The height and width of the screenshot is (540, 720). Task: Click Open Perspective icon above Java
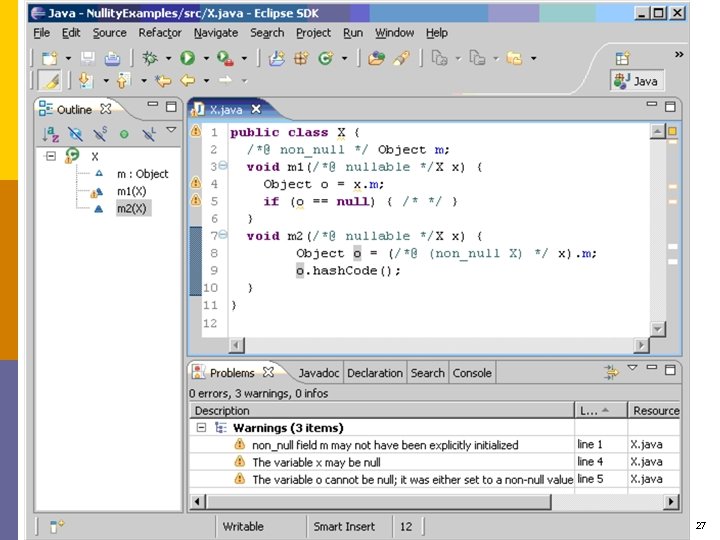tap(623, 59)
